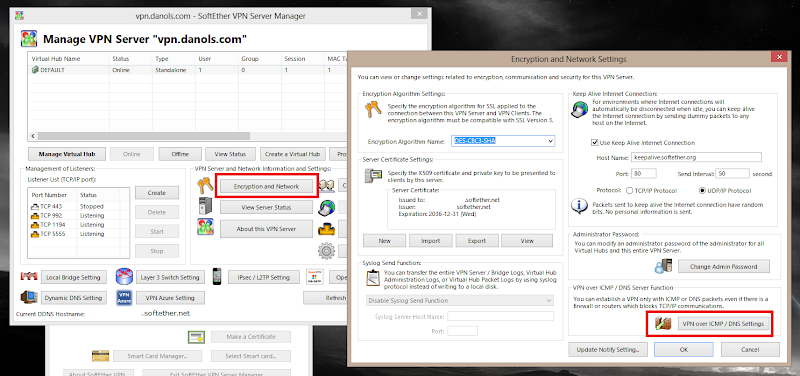
Task: Click the Local Bridge Setting icon
Action: 29,277
